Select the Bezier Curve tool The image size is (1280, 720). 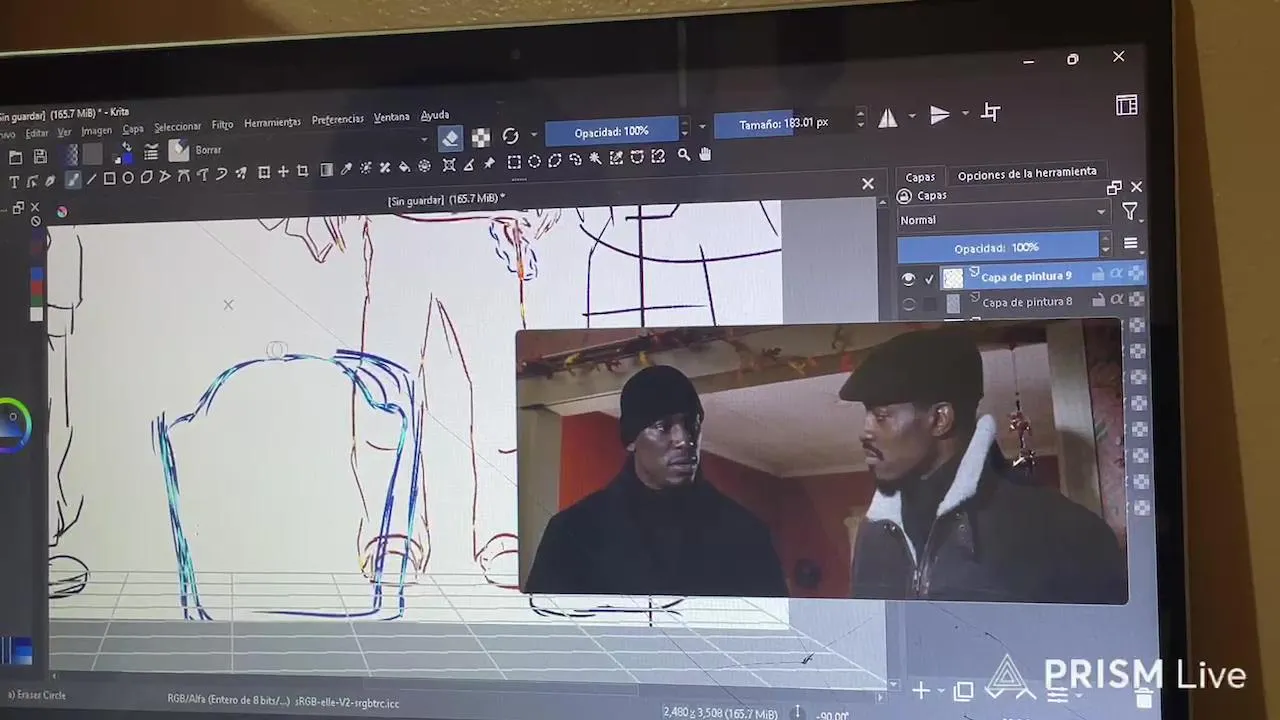coord(184,176)
